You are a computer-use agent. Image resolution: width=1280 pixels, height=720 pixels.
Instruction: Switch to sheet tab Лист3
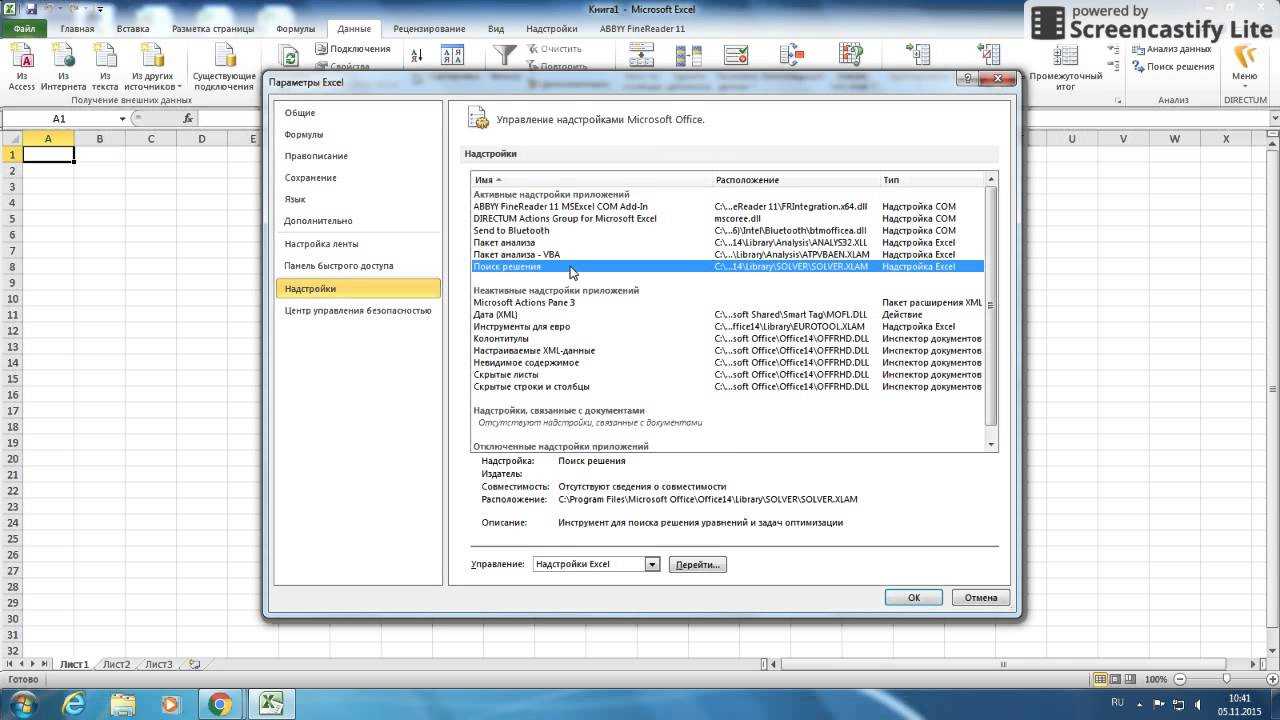coord(159,664)
